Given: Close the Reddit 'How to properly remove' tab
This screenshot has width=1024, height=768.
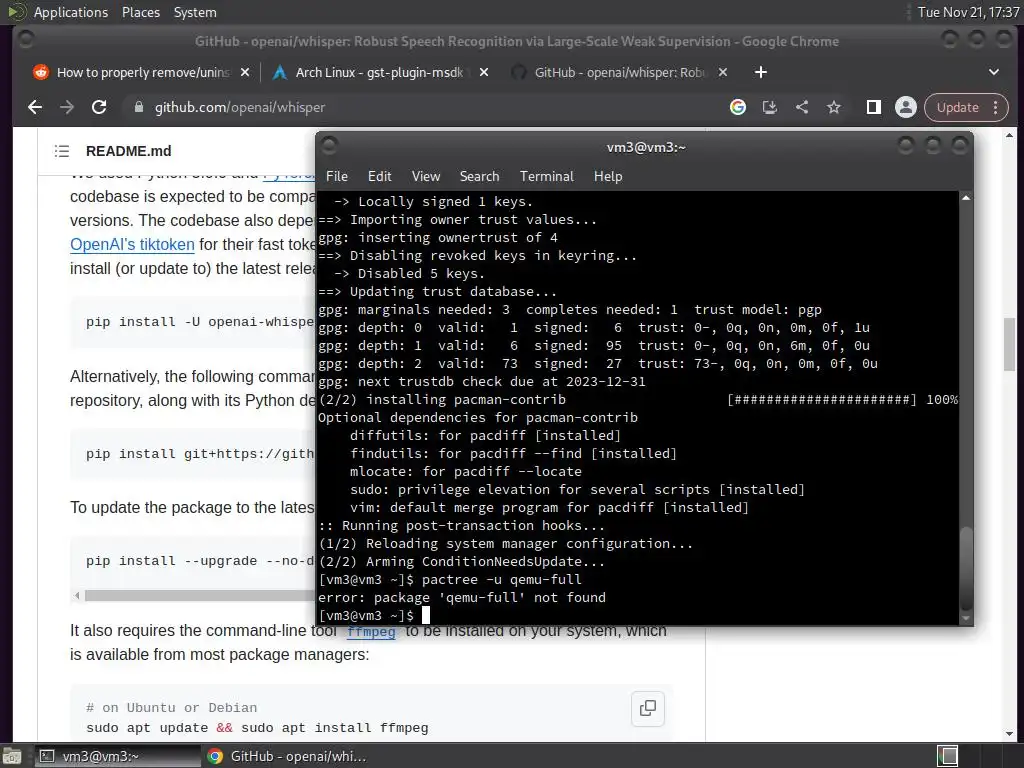Looking at the screenshot, I should click(245, 72).
